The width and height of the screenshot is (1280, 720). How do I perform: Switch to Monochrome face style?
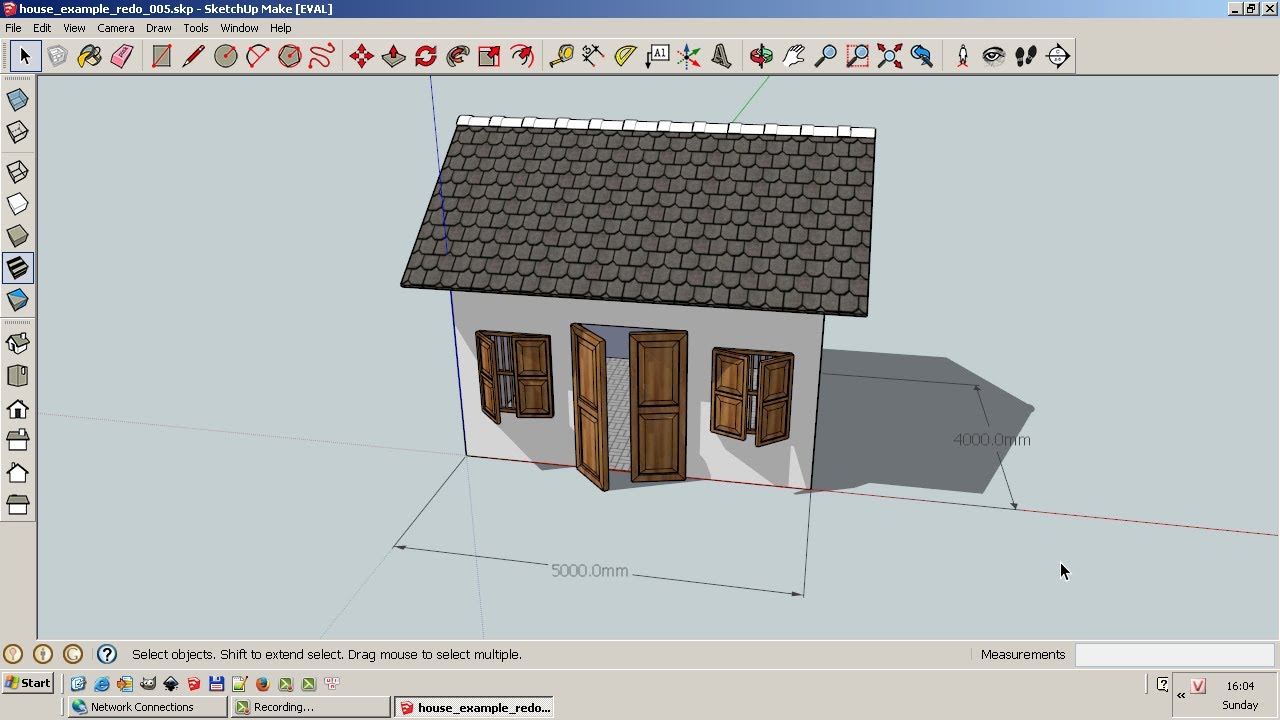(x=17, y=300)
